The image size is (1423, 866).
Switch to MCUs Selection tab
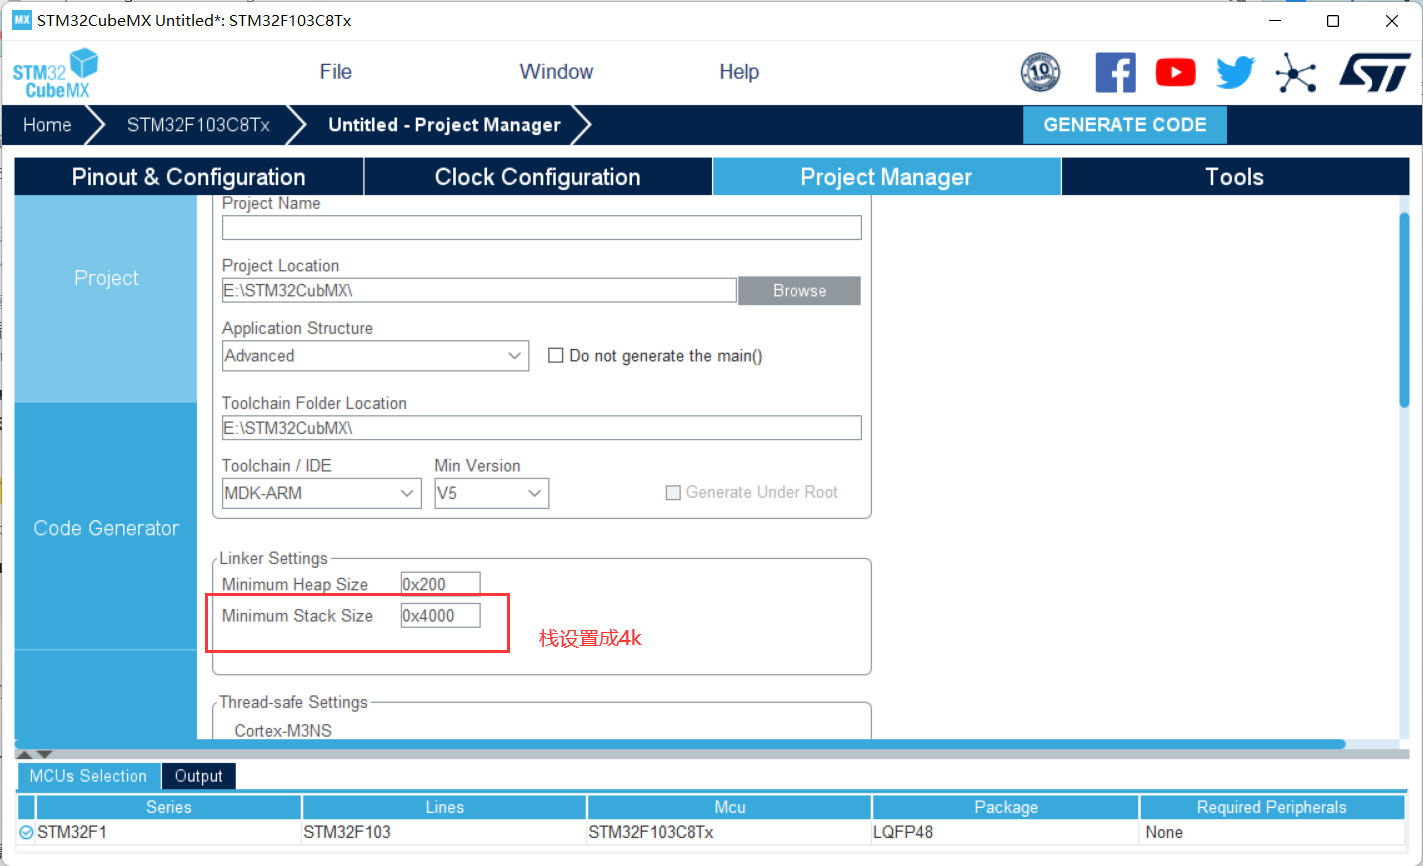click(88, 776)
